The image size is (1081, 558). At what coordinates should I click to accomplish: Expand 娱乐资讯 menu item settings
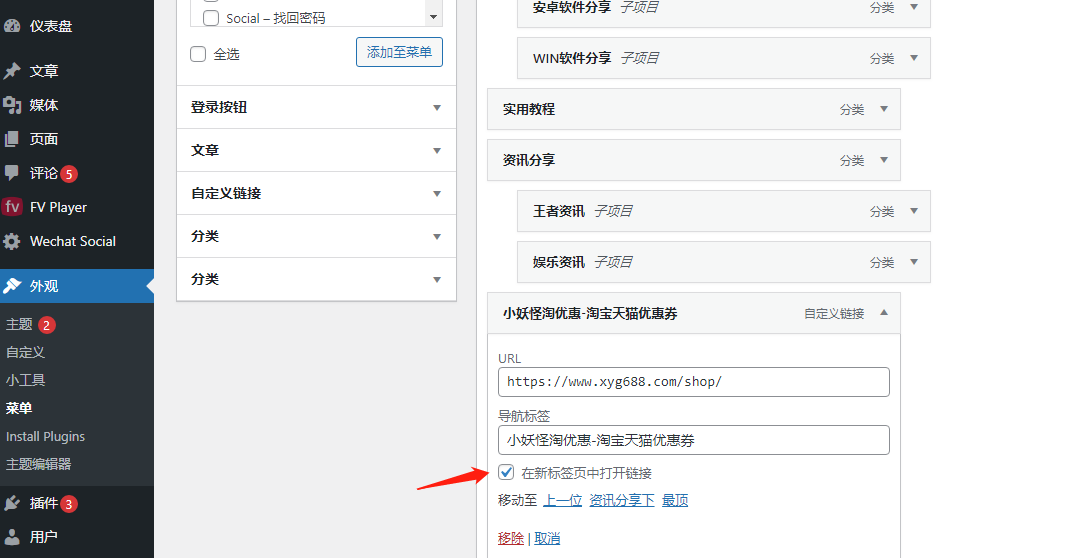(x=914, y=262)
